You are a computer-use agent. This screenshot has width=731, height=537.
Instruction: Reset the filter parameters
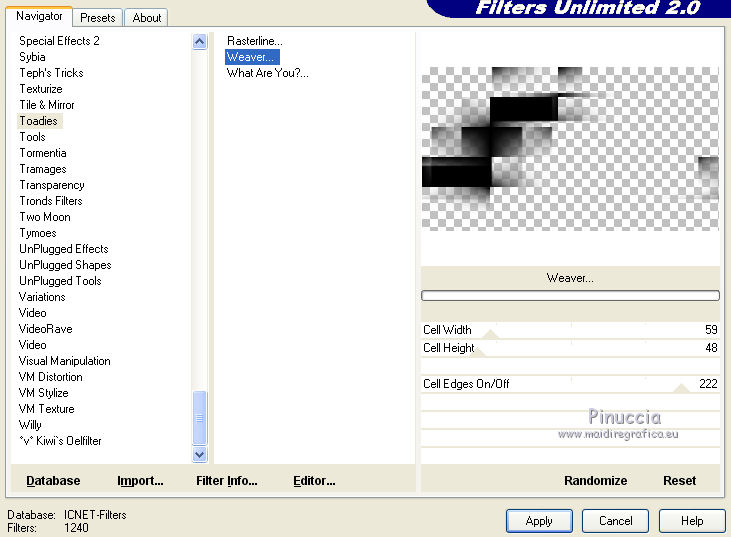[679, 481]
